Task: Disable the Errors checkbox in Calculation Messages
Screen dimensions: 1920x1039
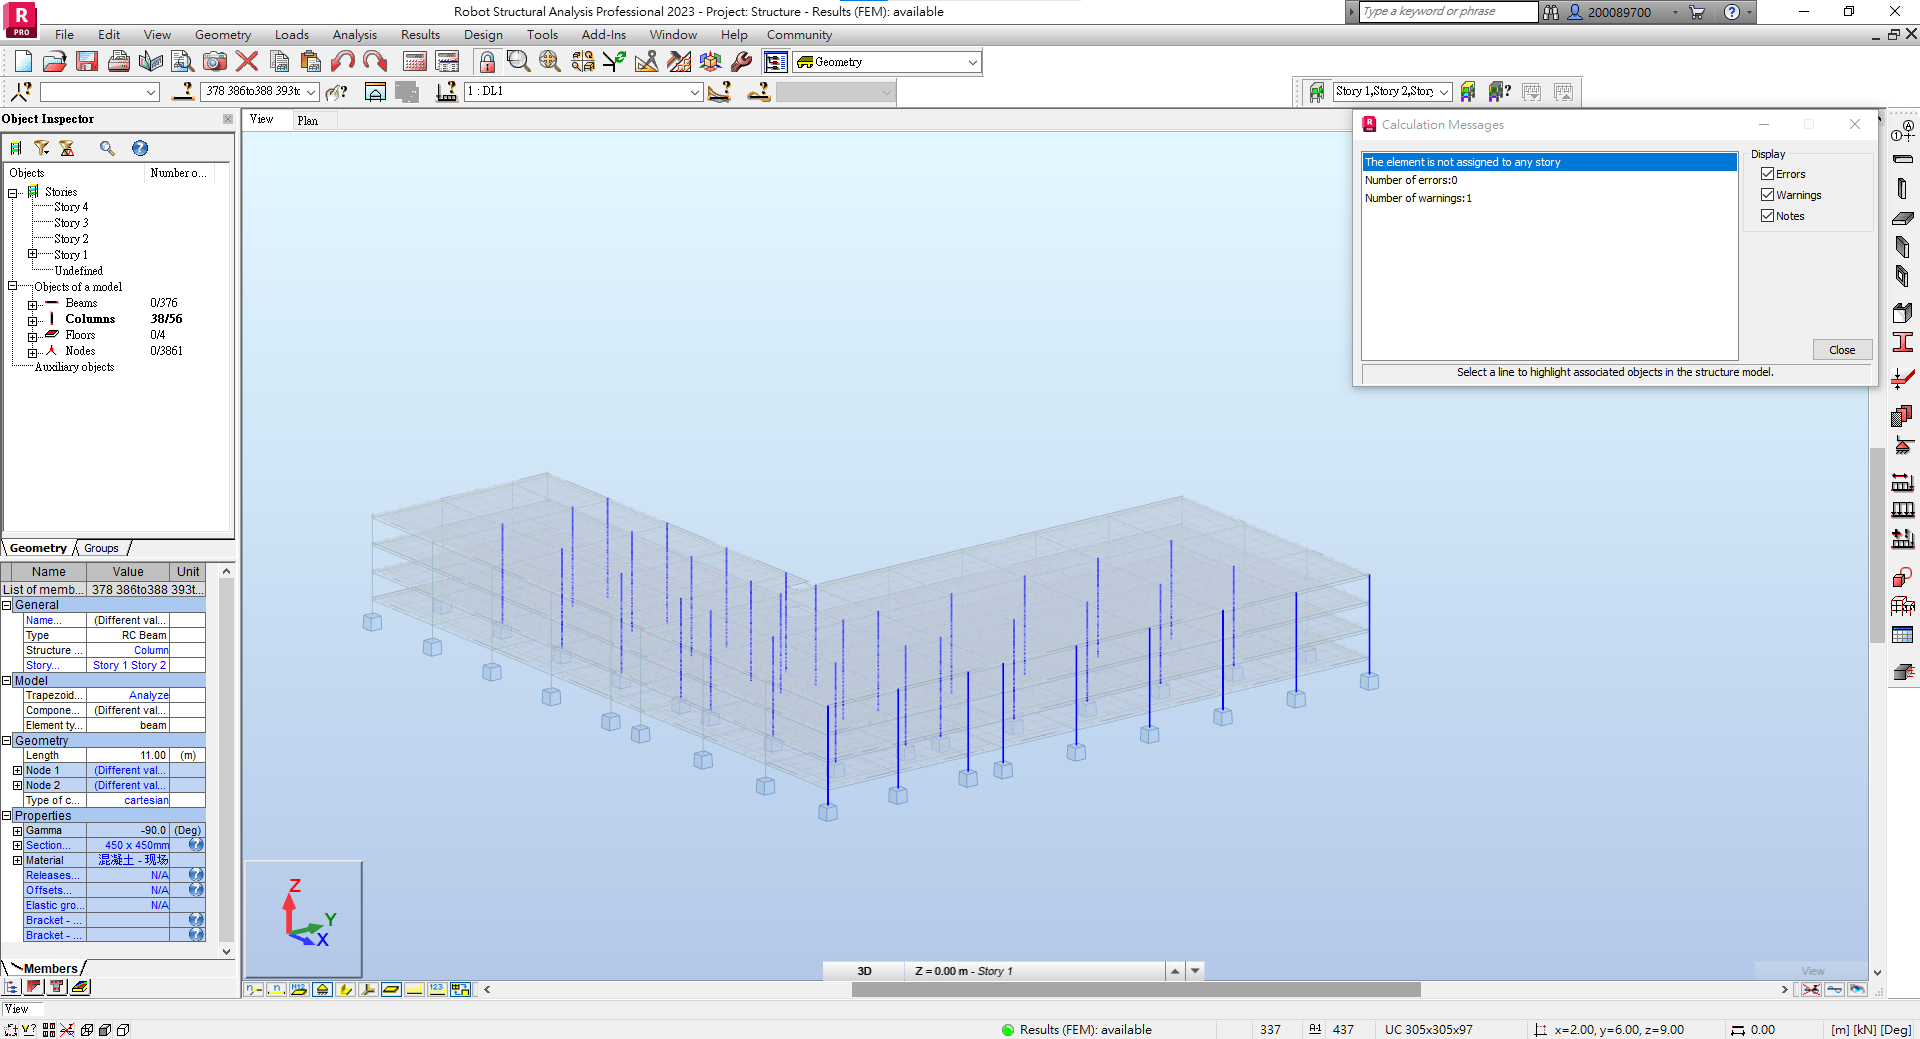Action: pos(1769,173)
